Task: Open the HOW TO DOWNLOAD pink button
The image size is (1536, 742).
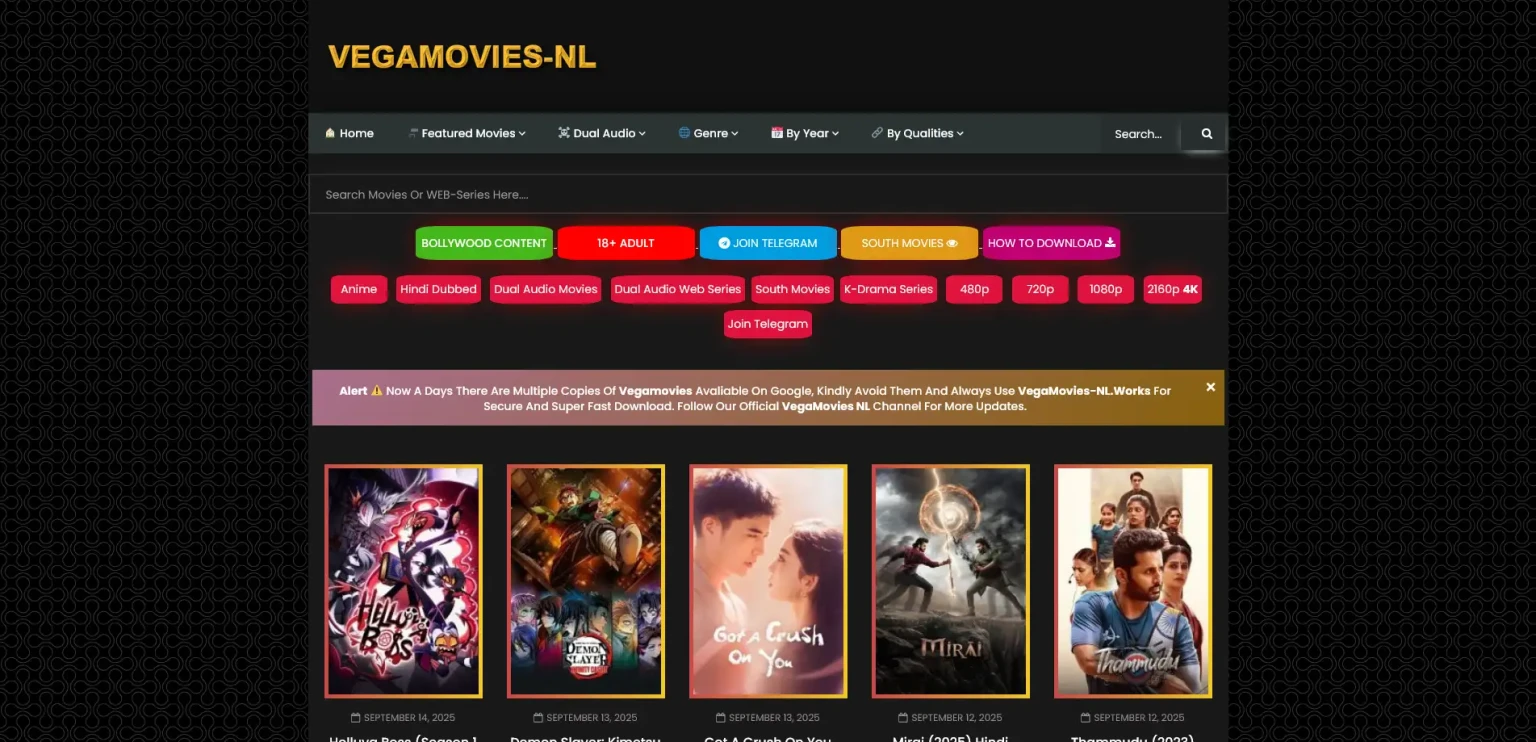Action: [x=1051, y=243]
